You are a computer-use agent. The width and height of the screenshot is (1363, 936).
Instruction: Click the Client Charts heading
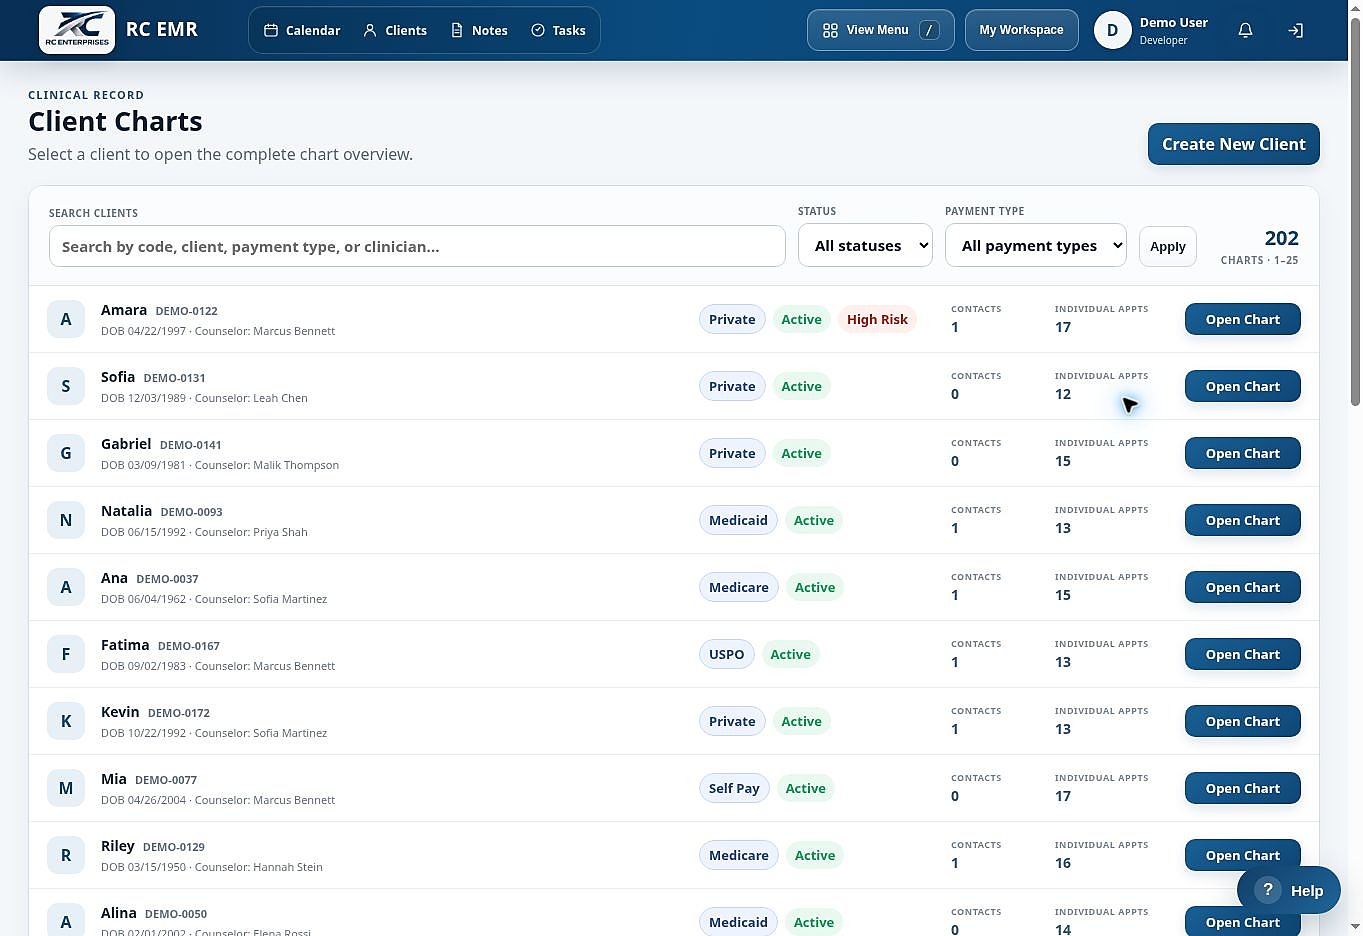point(115,121)
